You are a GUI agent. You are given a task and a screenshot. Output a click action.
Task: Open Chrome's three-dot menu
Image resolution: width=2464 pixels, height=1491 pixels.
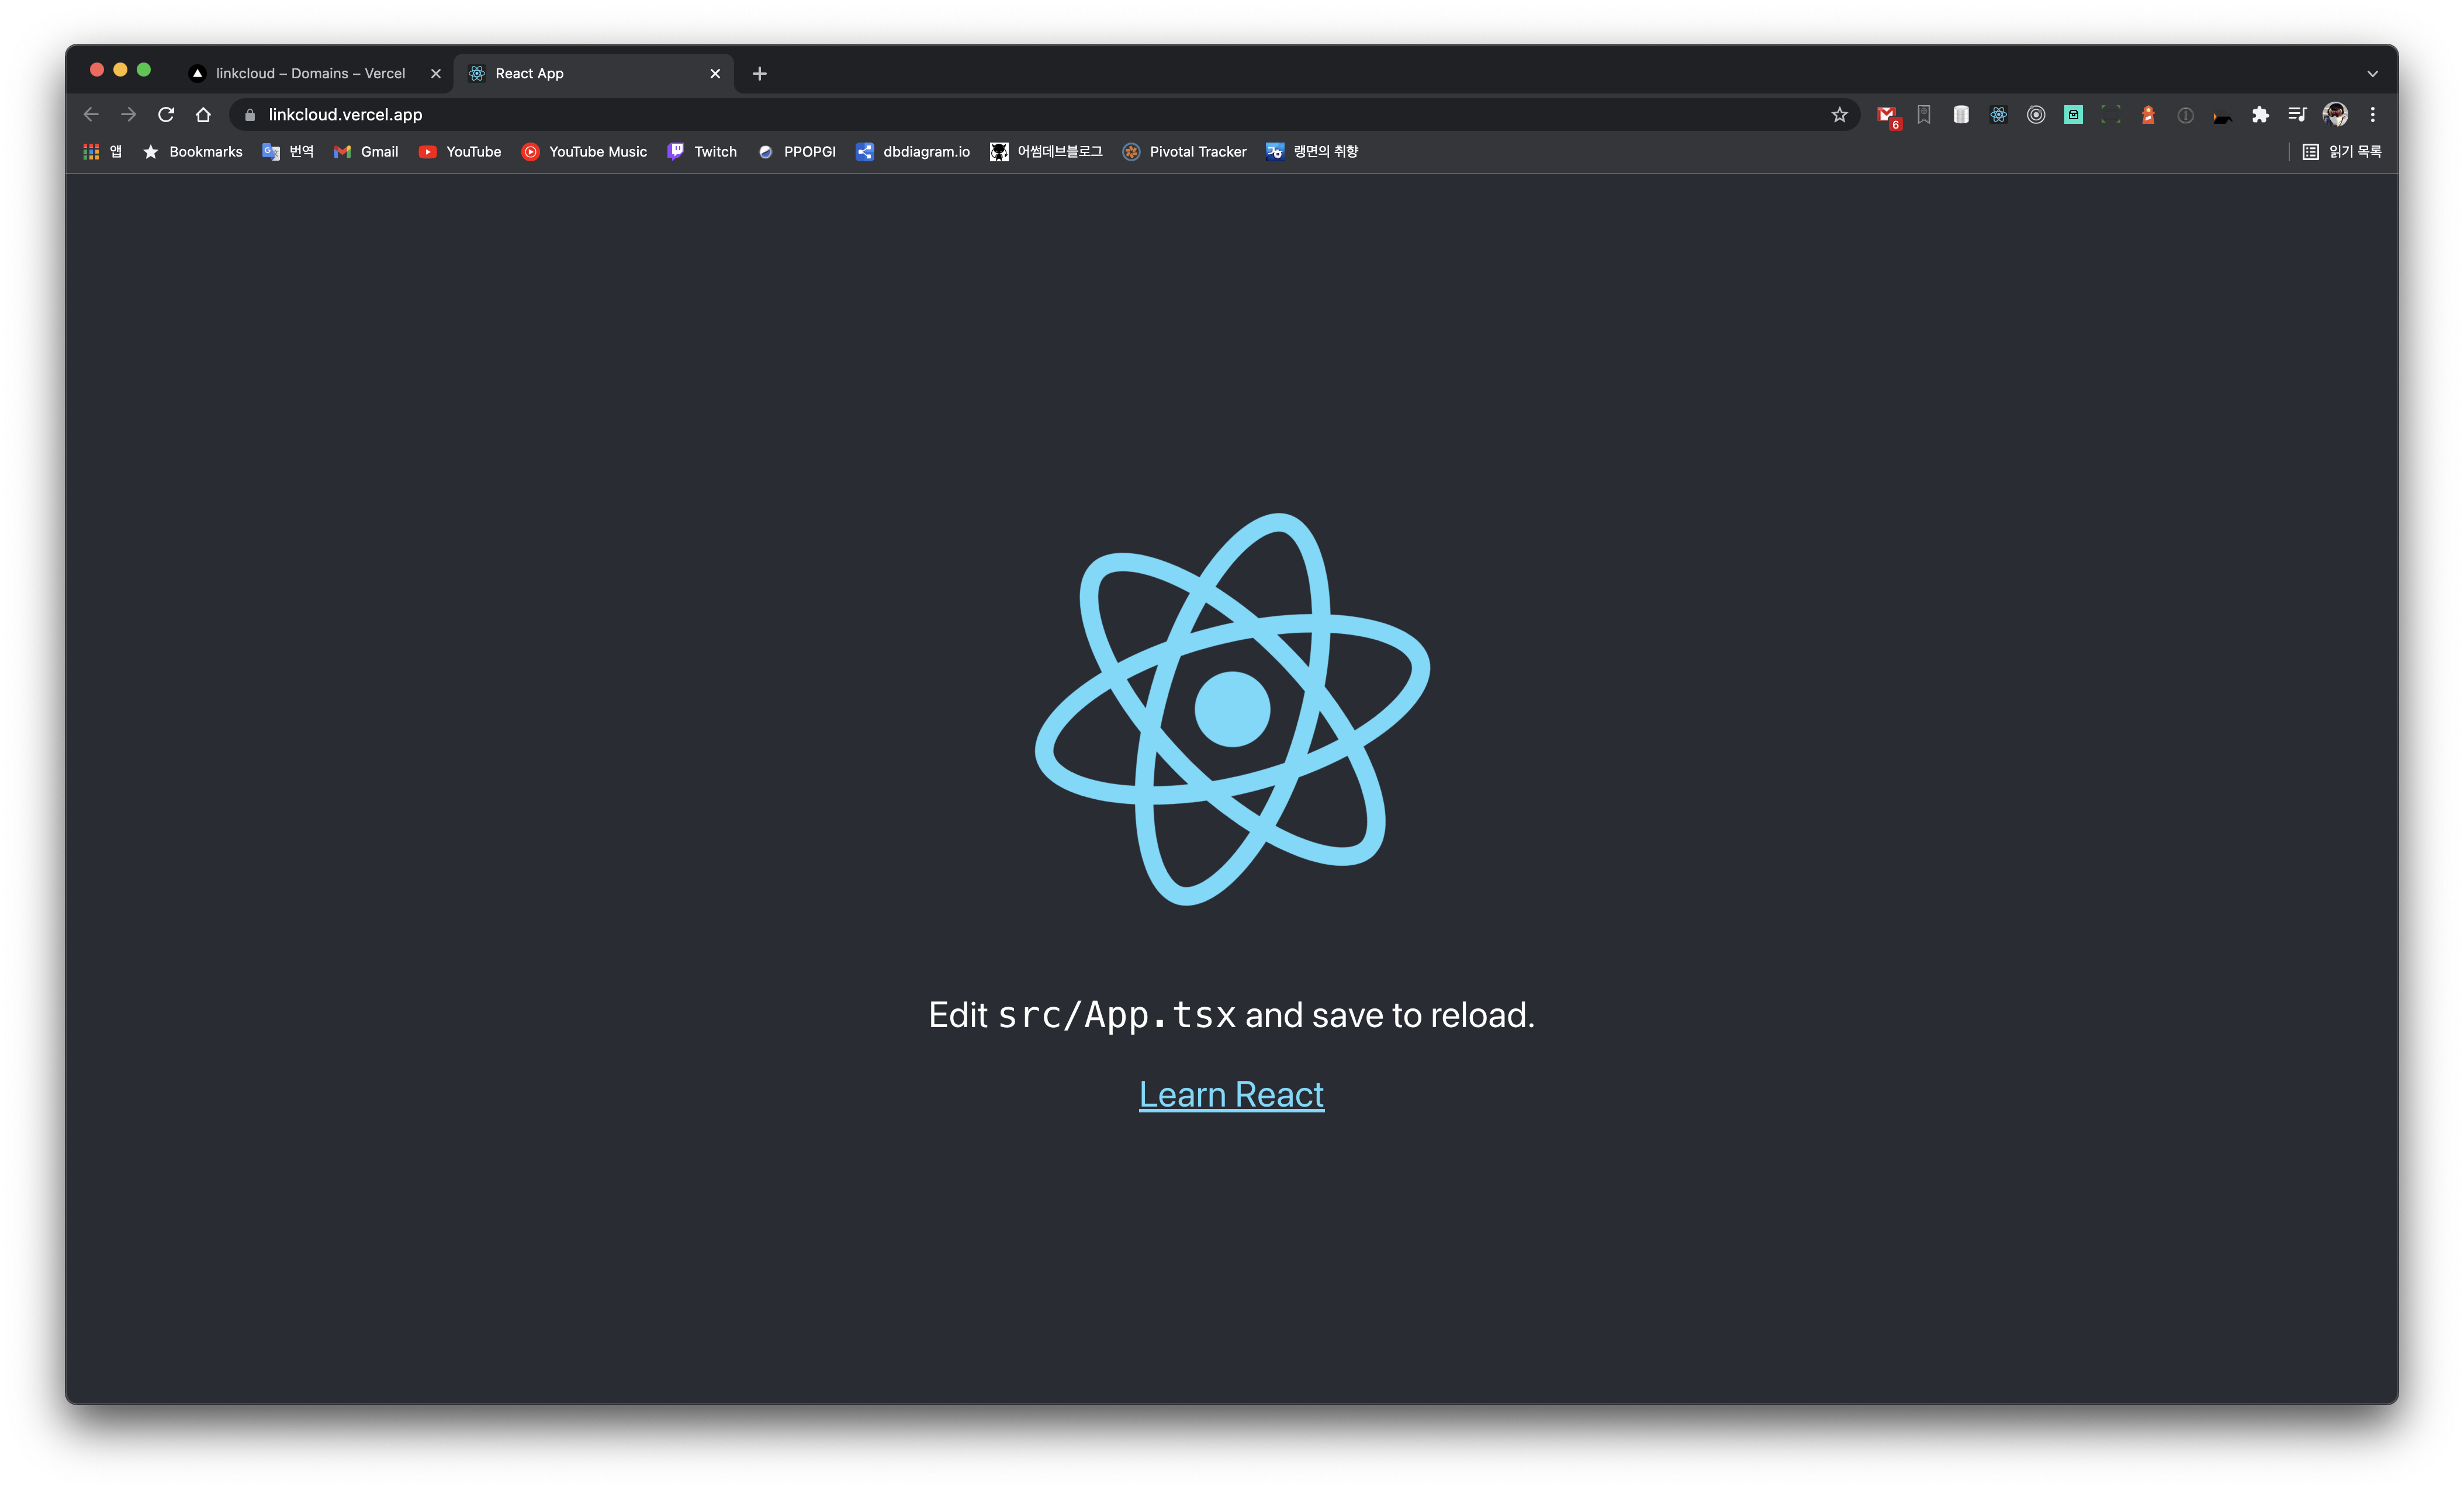[x=2372, y=115]
